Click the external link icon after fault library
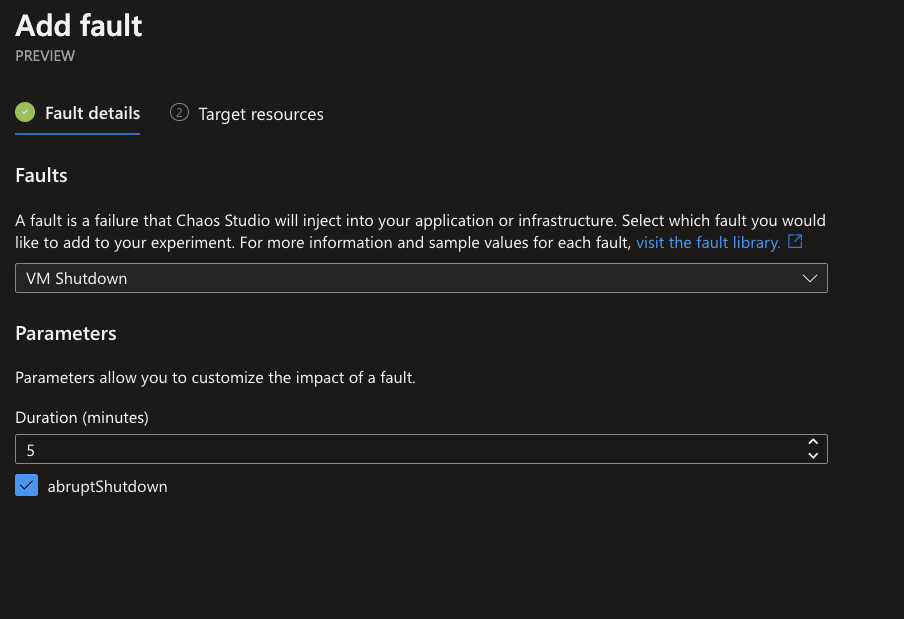904x619 pixels. pyautogui.click(x=795, y=241)
